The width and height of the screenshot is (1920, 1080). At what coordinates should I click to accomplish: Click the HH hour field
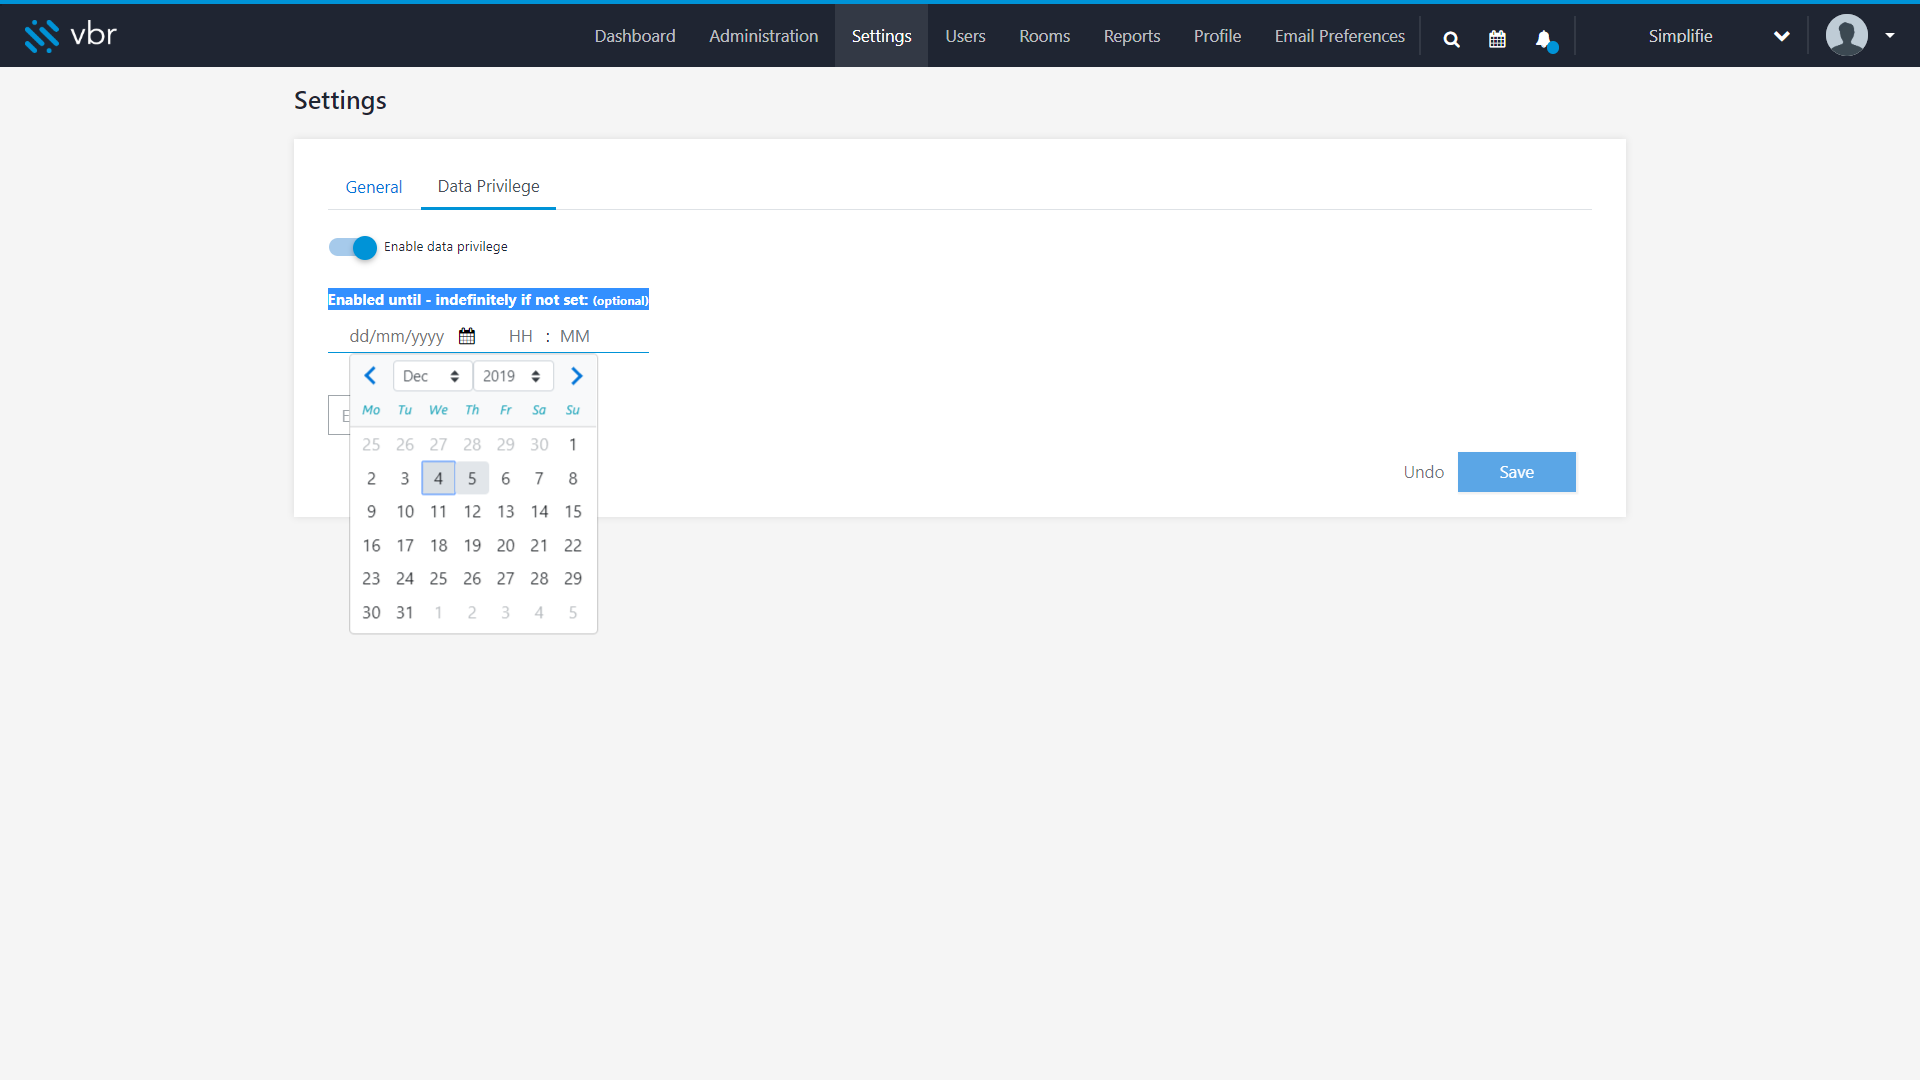(520, 336)
